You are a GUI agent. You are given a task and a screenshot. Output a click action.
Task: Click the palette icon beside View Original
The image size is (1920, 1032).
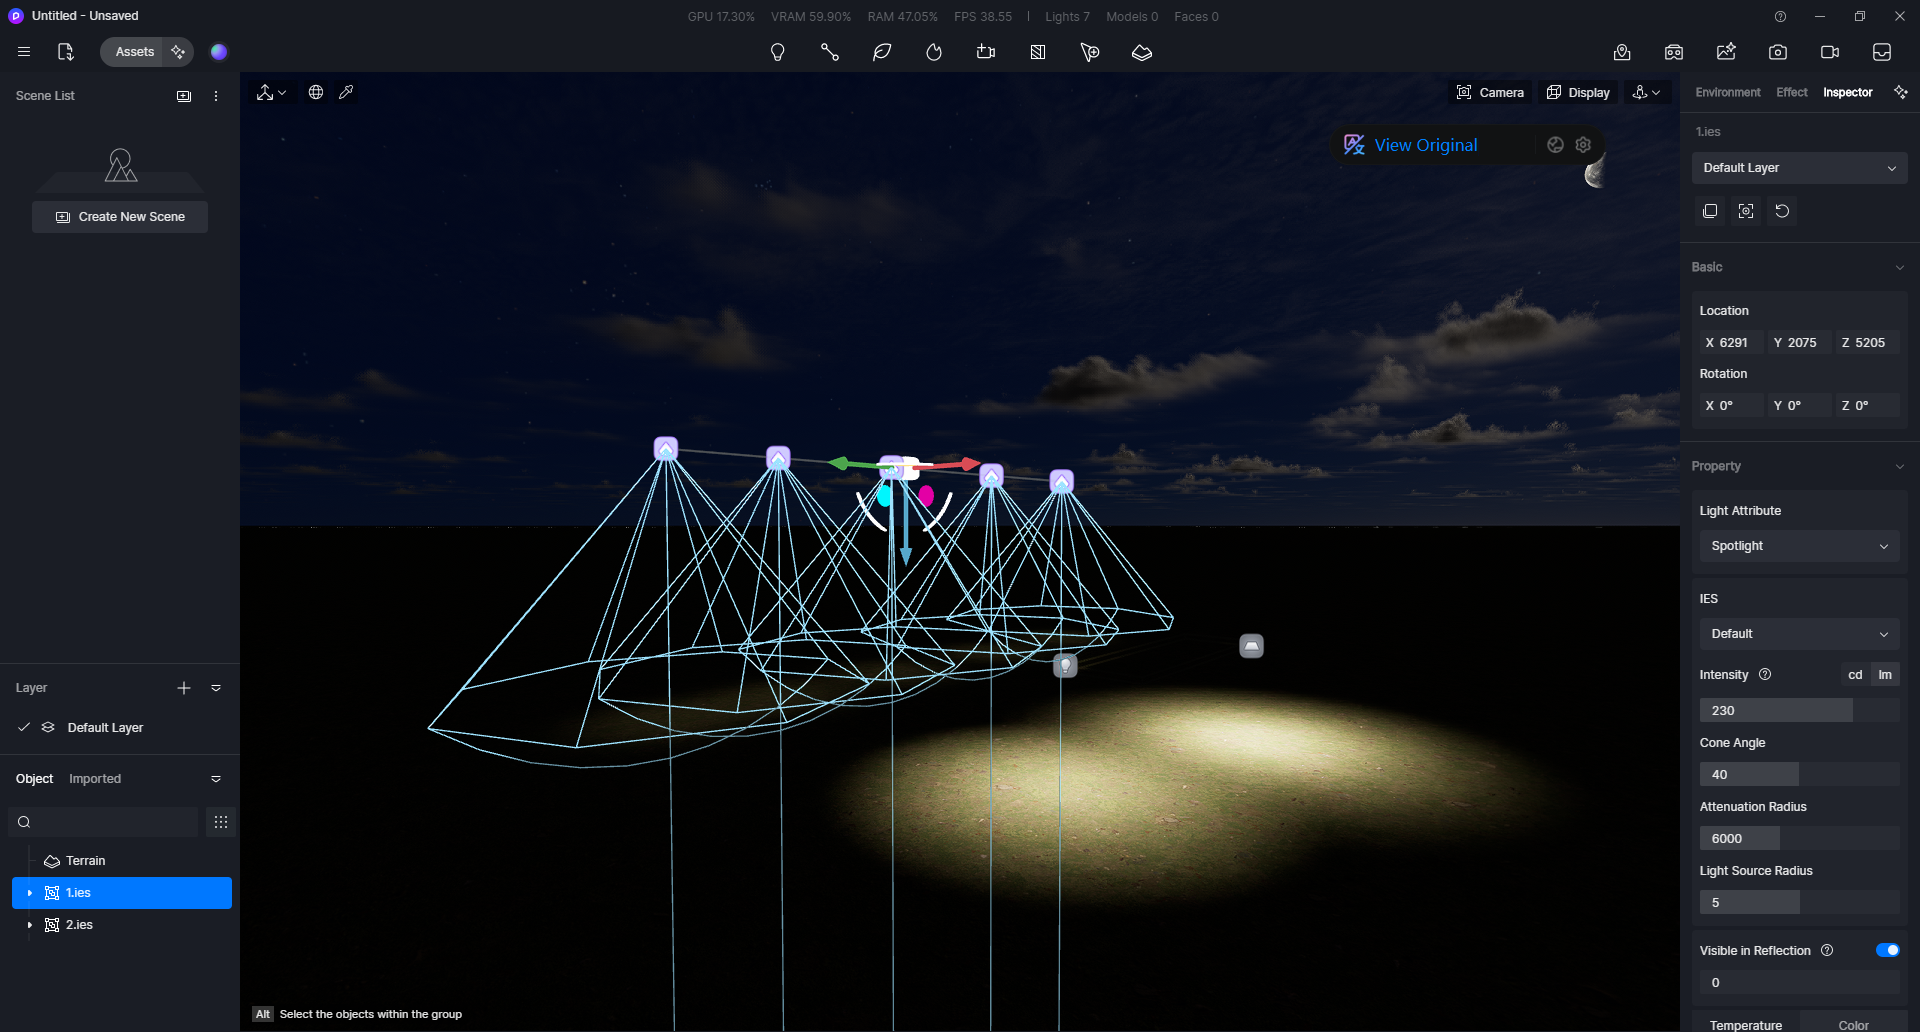(x=1555, y=145)
